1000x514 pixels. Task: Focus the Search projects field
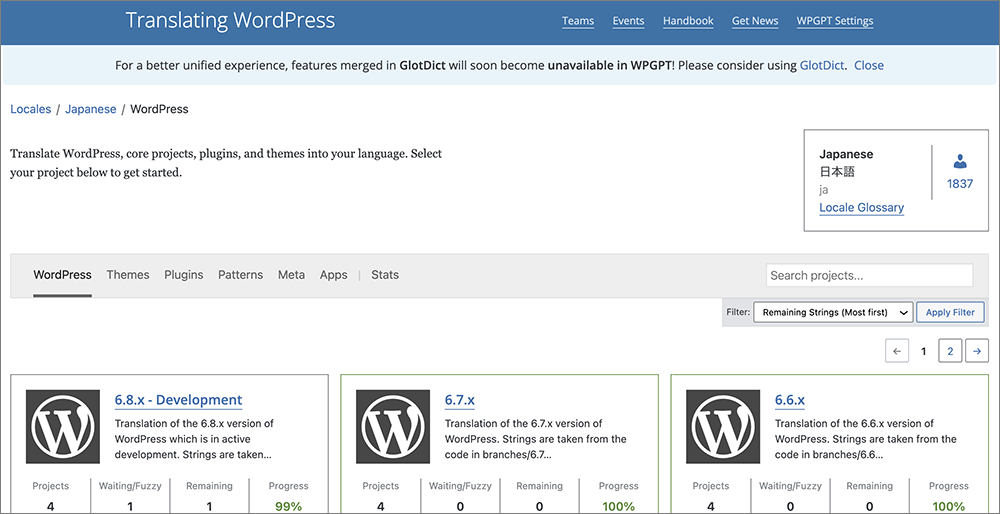[869, 275]
